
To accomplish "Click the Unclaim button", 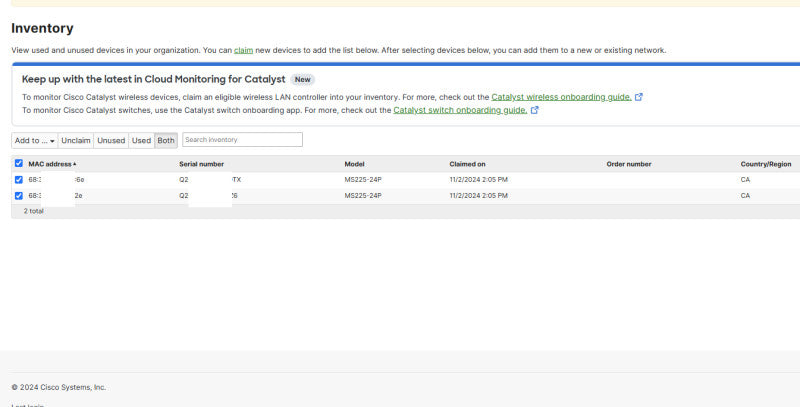I will click(x=76, y=140).
